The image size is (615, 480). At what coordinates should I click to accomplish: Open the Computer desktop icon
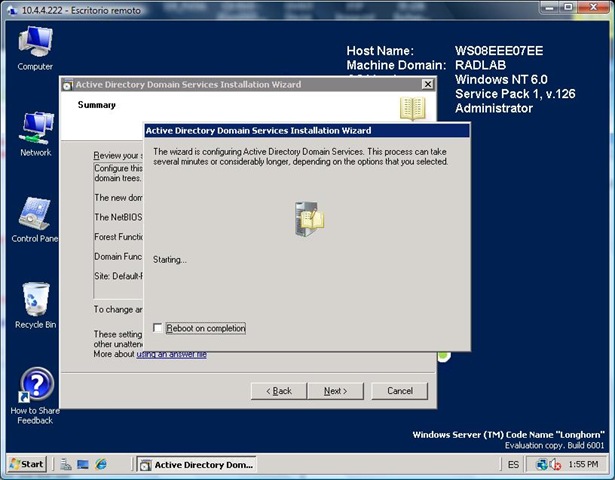[35, 44]
